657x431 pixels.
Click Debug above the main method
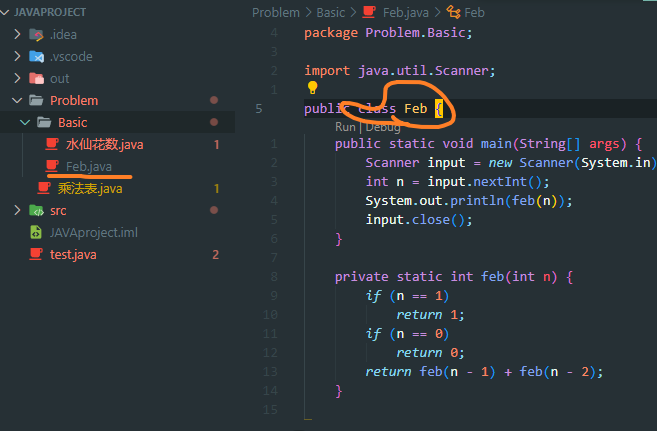pos(383,127)
